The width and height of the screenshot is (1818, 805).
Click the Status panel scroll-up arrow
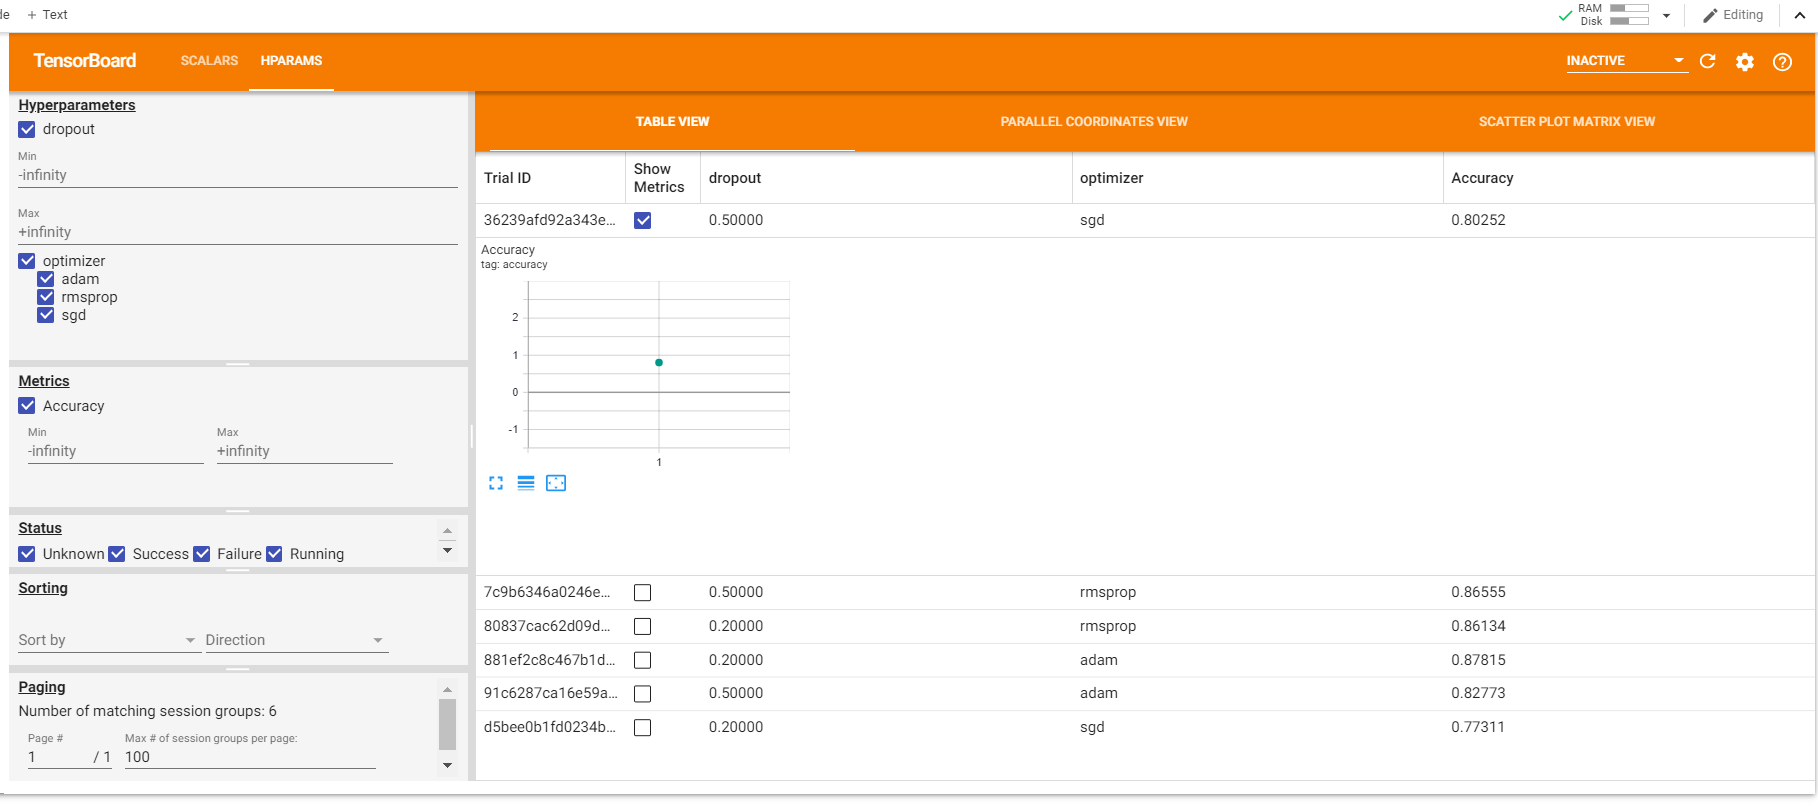[x=447, y=531]
